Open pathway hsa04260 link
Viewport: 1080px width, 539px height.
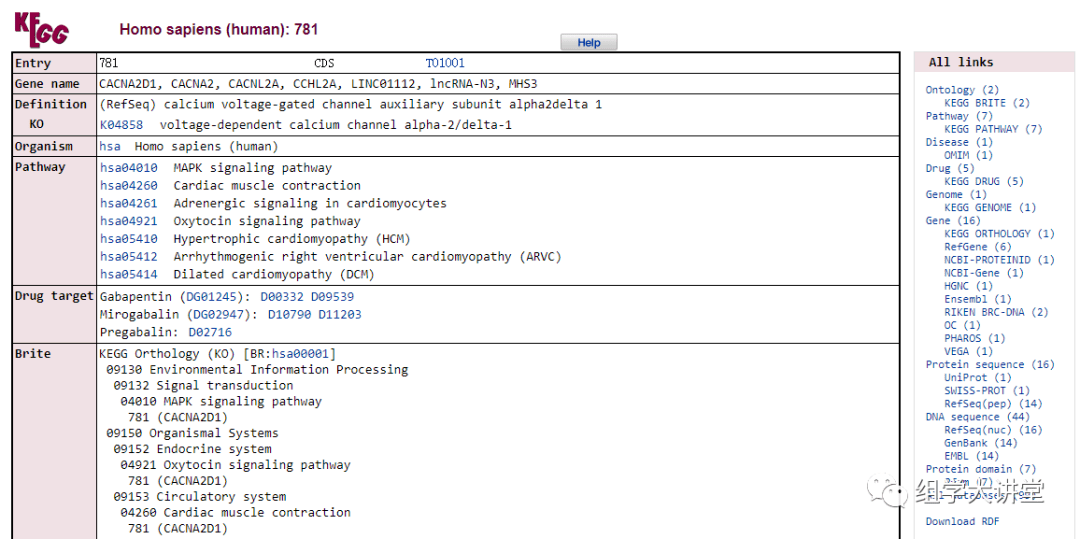128,186
